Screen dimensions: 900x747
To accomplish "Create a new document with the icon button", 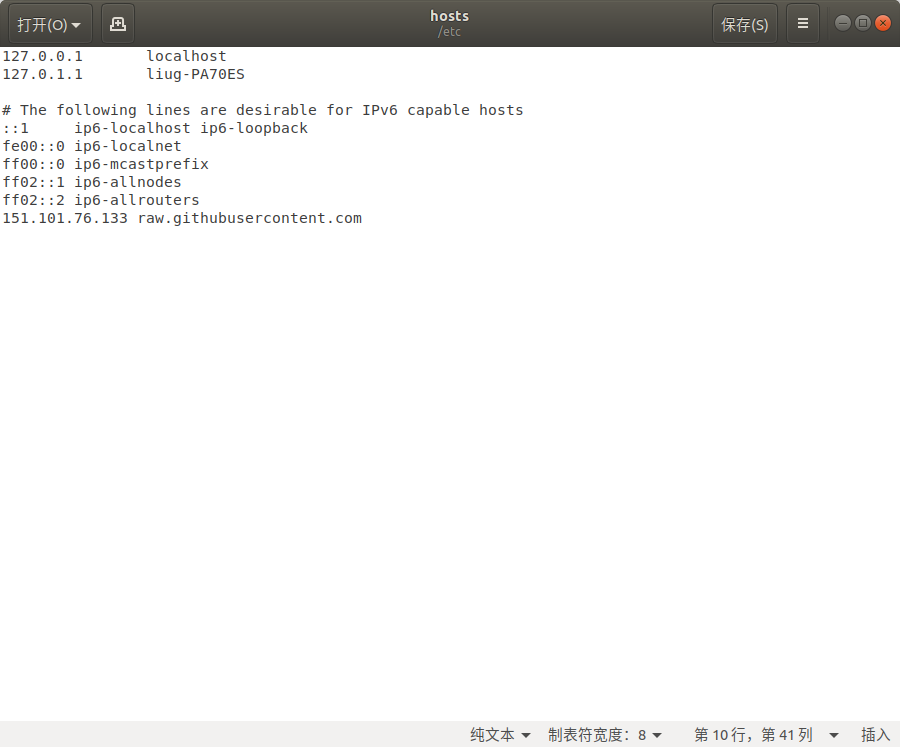I will pos(118,24).
